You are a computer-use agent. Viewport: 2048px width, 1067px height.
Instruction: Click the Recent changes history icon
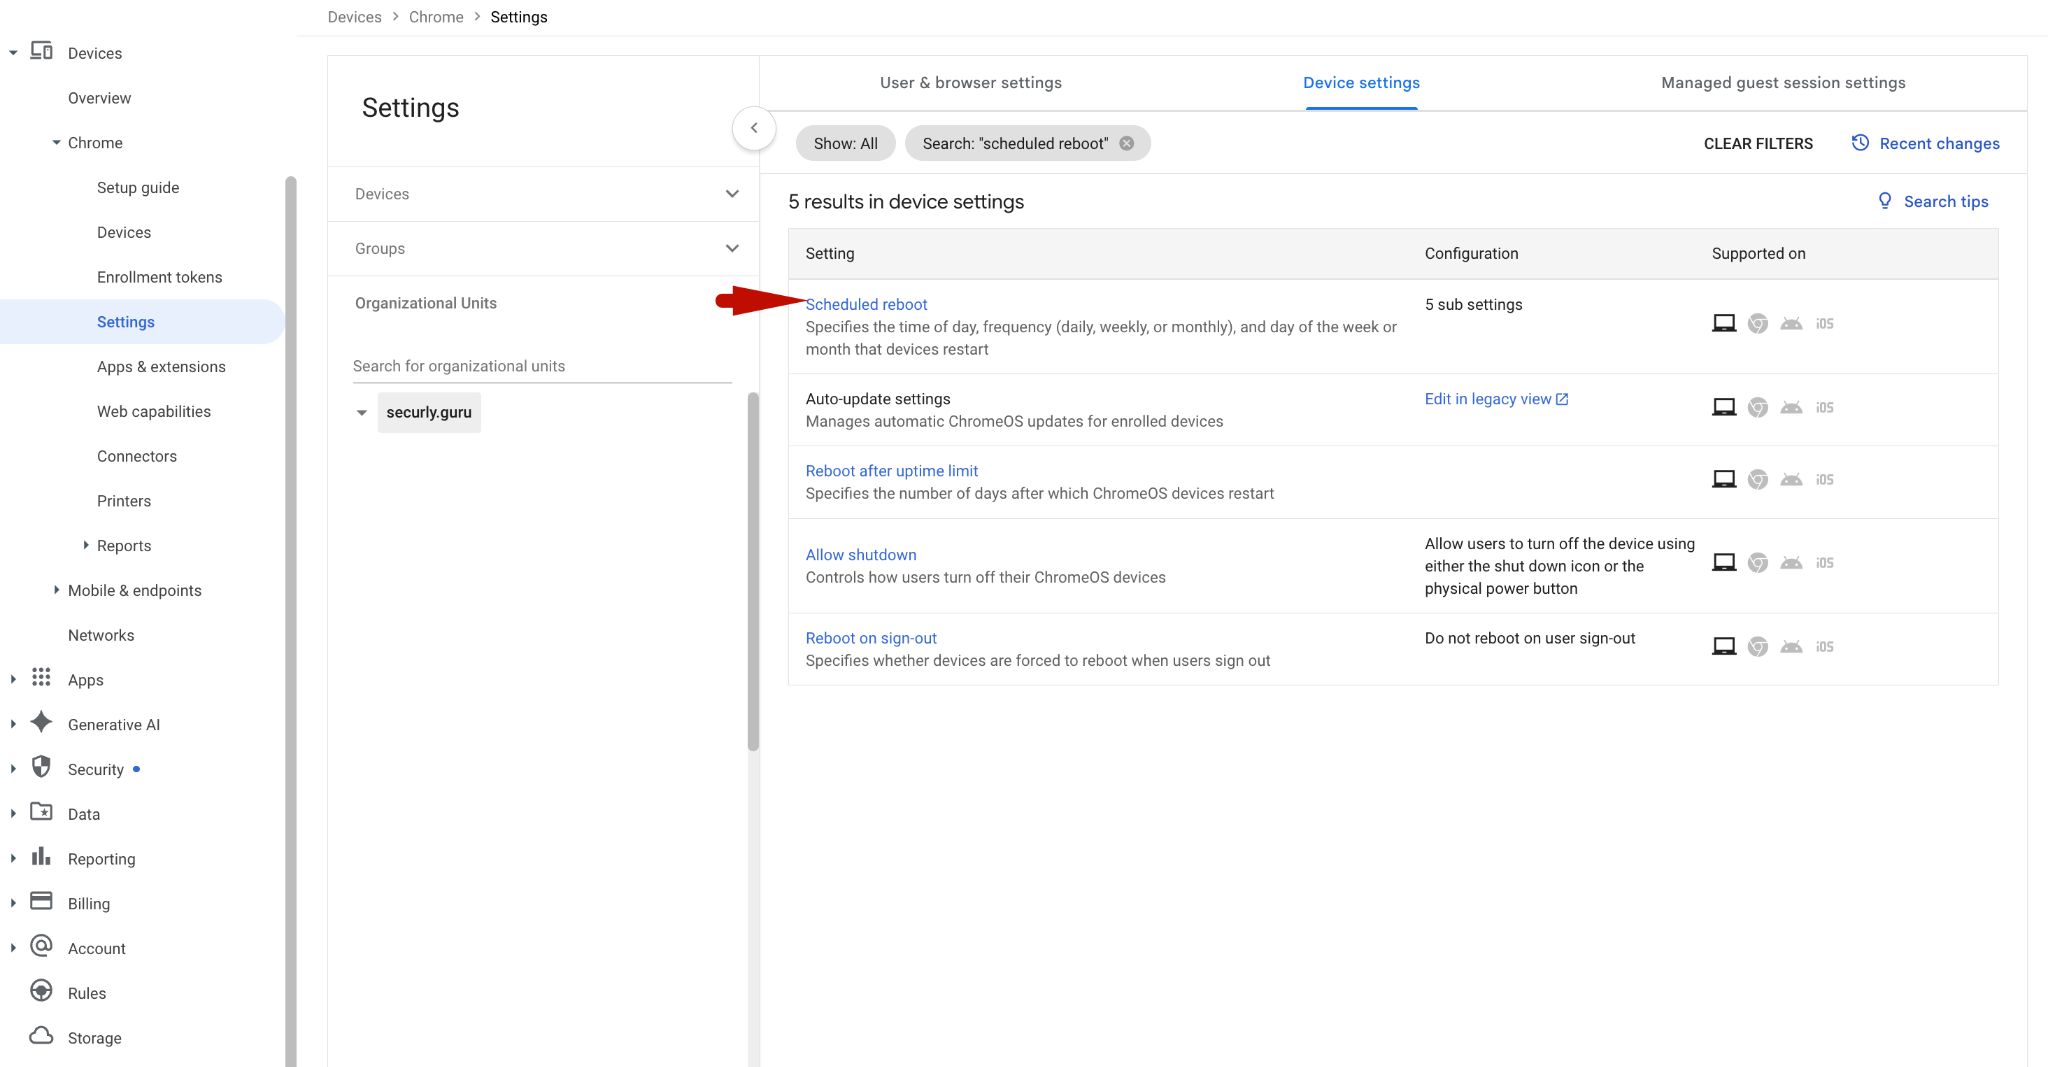[1860, 143]
